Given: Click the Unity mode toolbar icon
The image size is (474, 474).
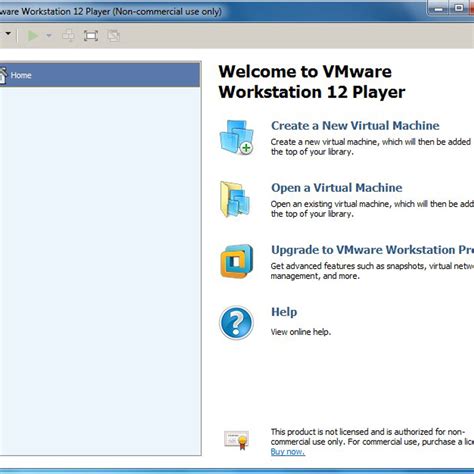Looking at the screenshot, I should (113, 36).
